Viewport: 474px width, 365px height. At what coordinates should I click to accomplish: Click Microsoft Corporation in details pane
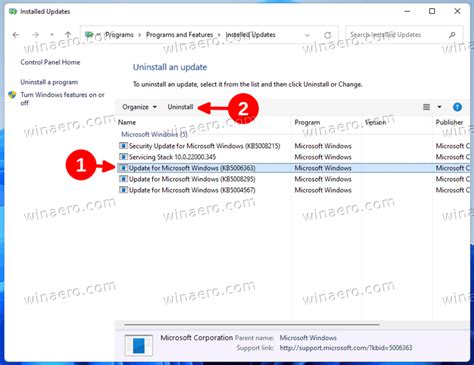tap(197, 338)
